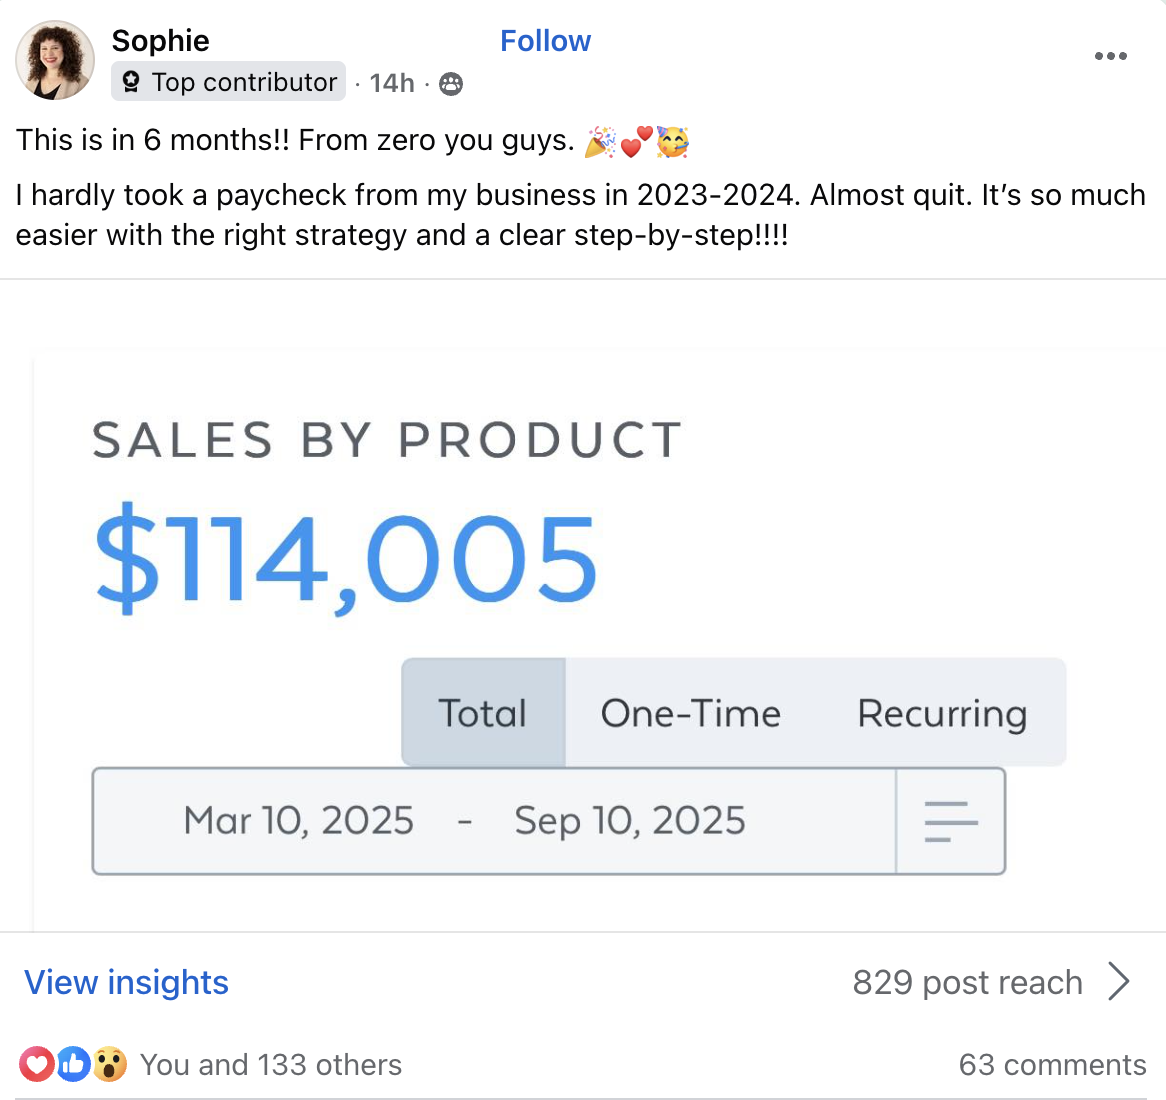Click the group audience icon beside 14h

(451, 84)
